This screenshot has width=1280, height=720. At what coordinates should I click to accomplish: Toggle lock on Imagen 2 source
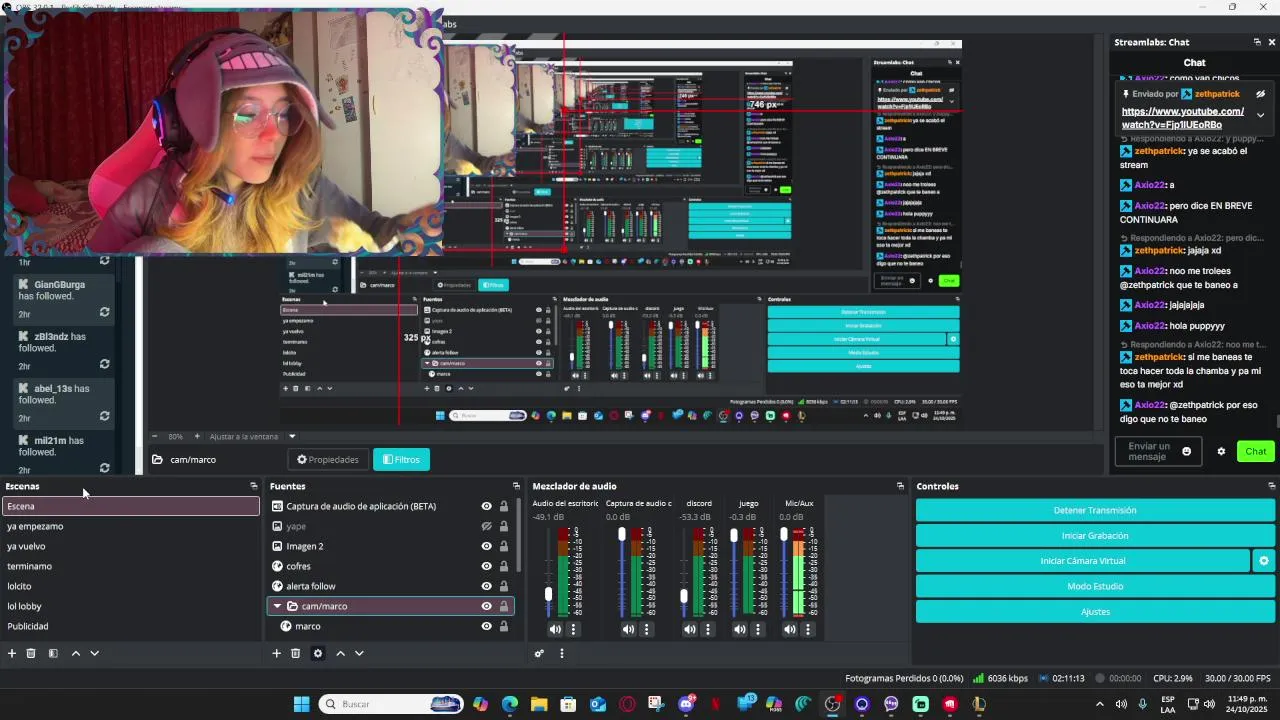click(504, 546)
